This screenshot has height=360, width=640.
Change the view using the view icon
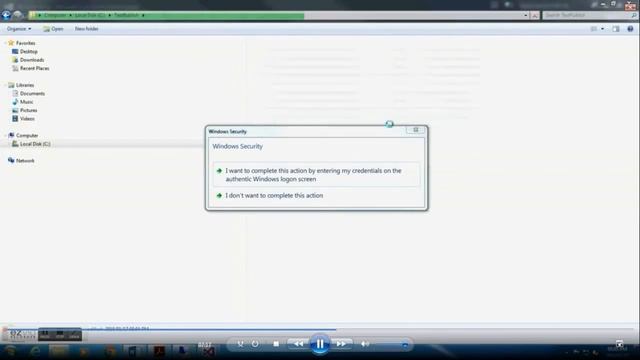coord(593,29)
